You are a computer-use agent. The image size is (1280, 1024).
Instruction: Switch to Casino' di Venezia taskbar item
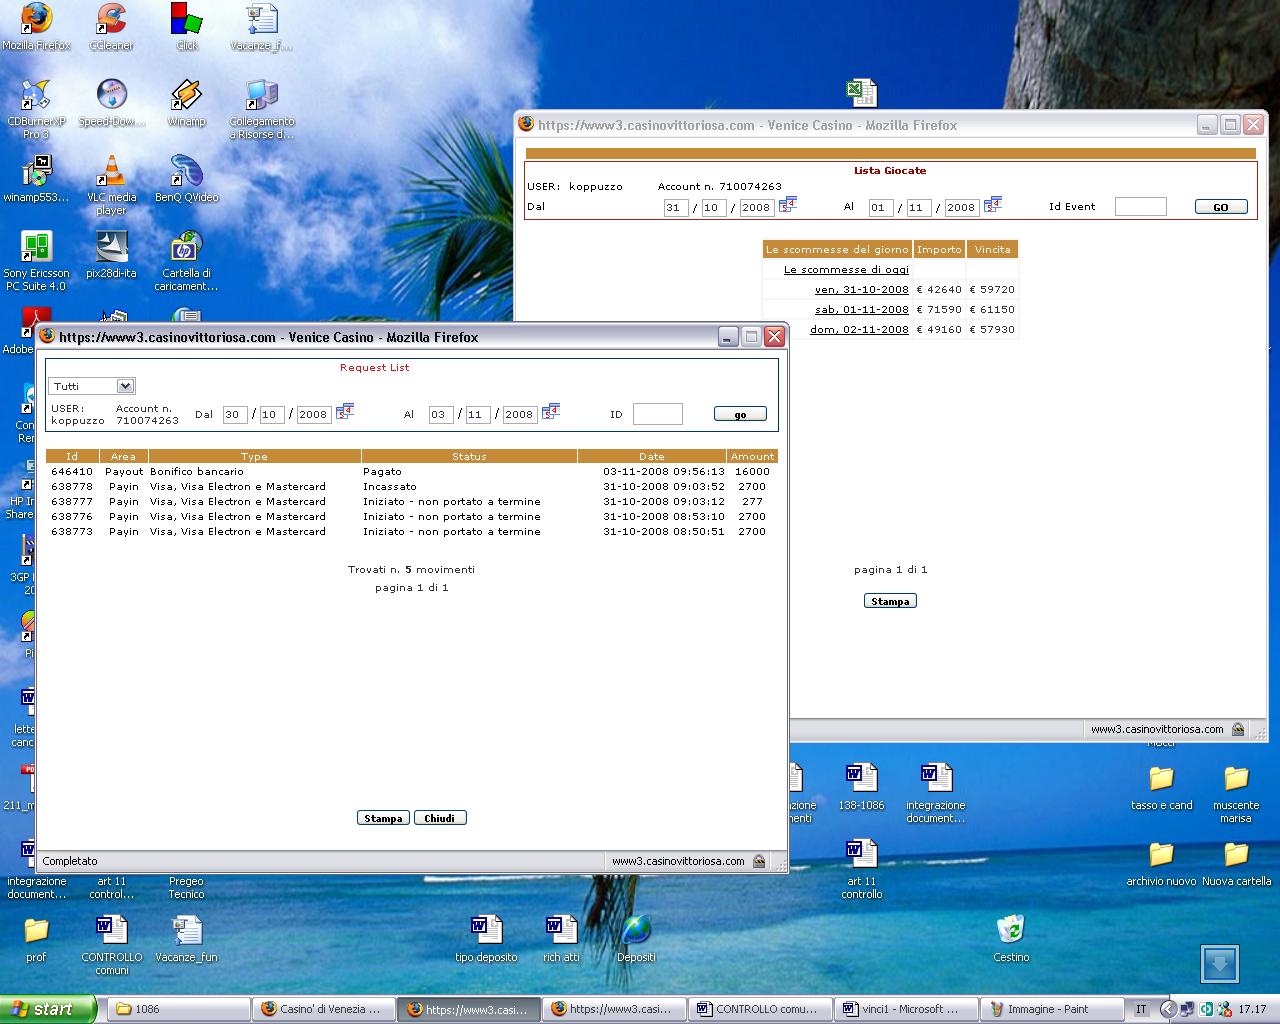[x=323, y=1009]
